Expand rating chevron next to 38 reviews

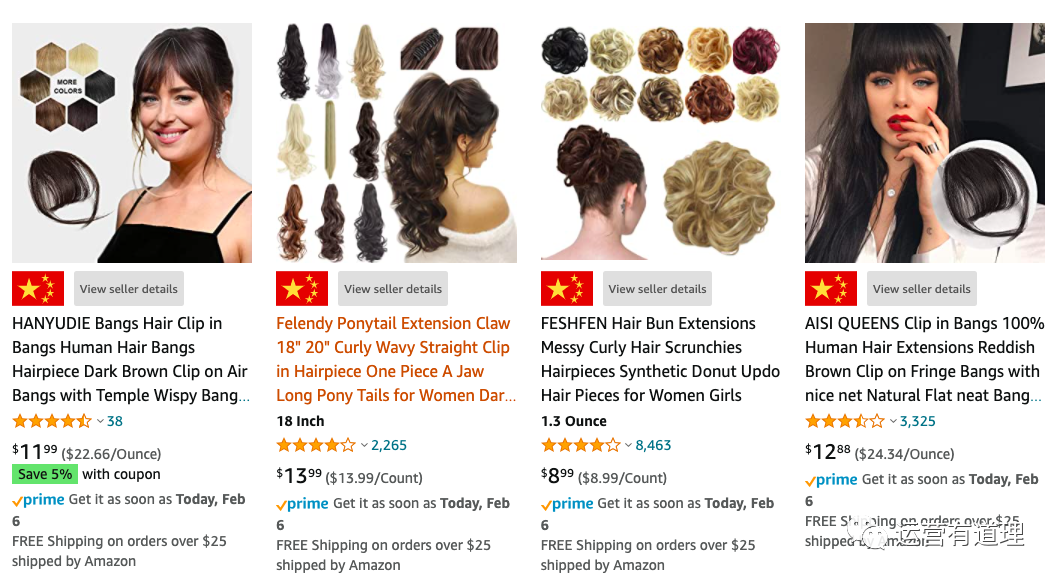[x=100, y=422]
